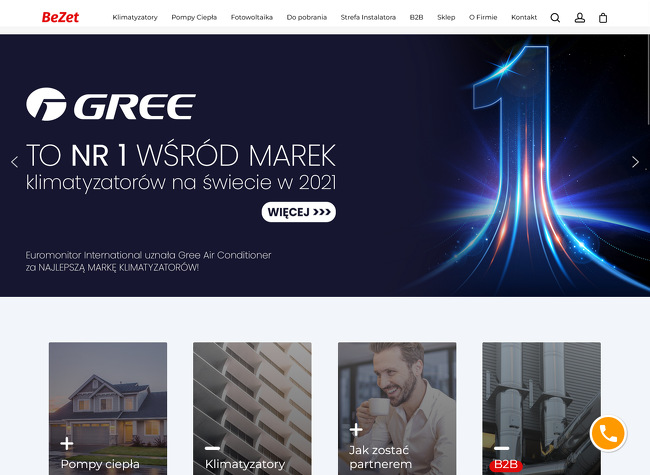Open Klimatyzatory menu item
Screen dimensions: 650x475
[x=135, y=17]
